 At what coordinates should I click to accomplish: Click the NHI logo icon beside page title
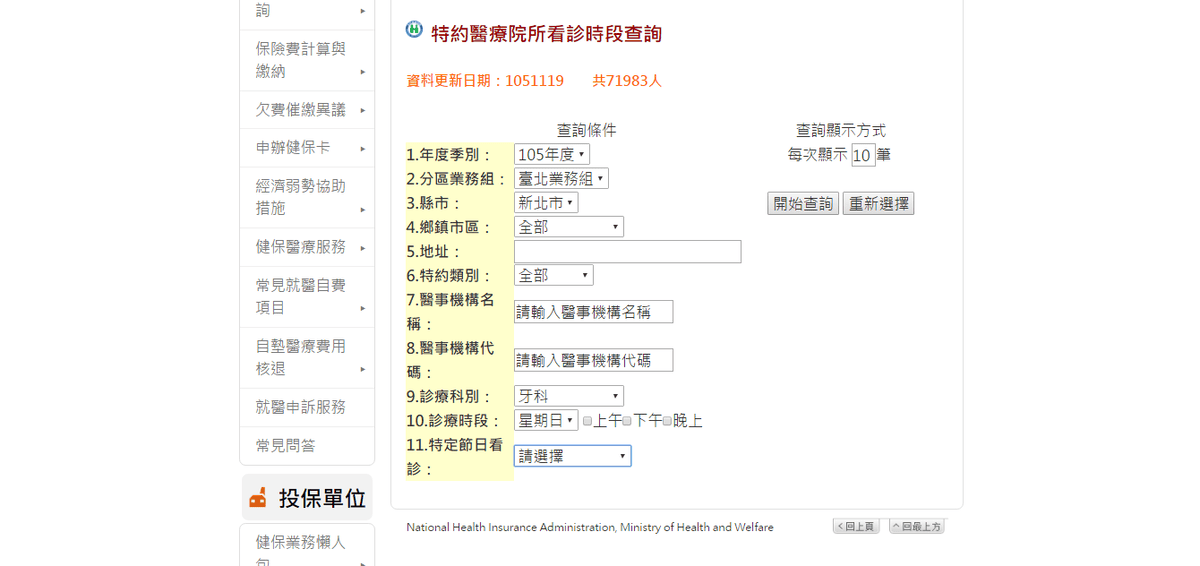point(414,30)
